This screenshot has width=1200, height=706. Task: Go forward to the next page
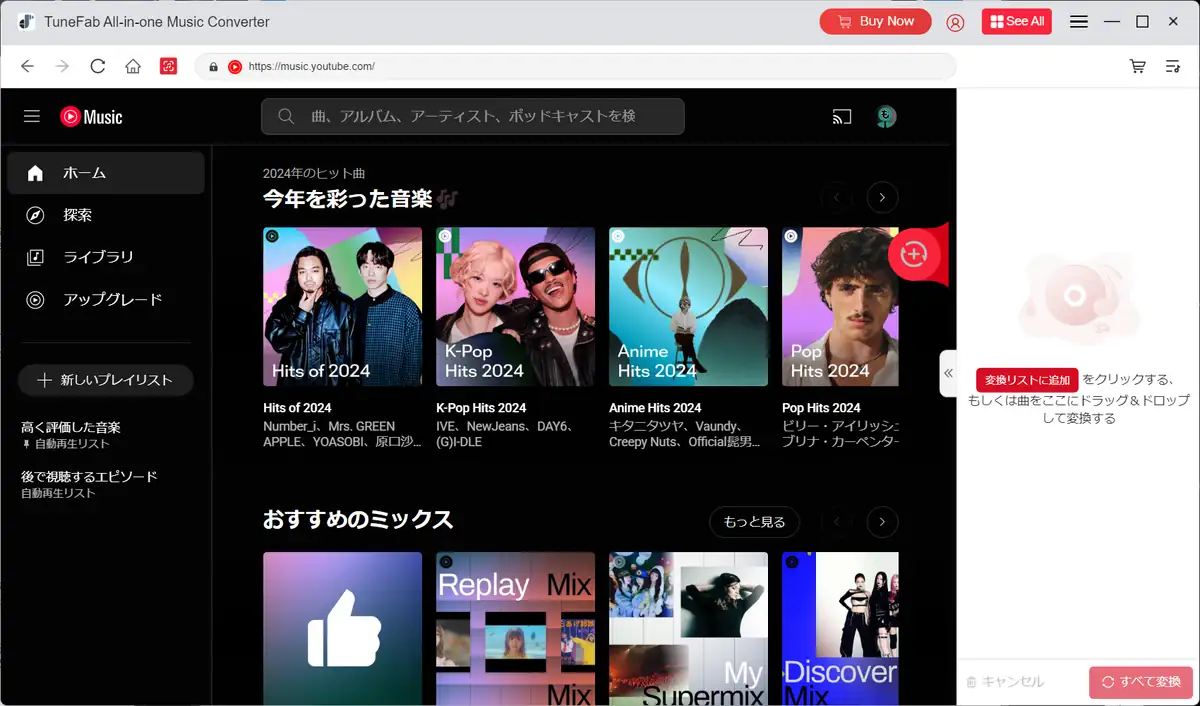(x=62, y=66)
